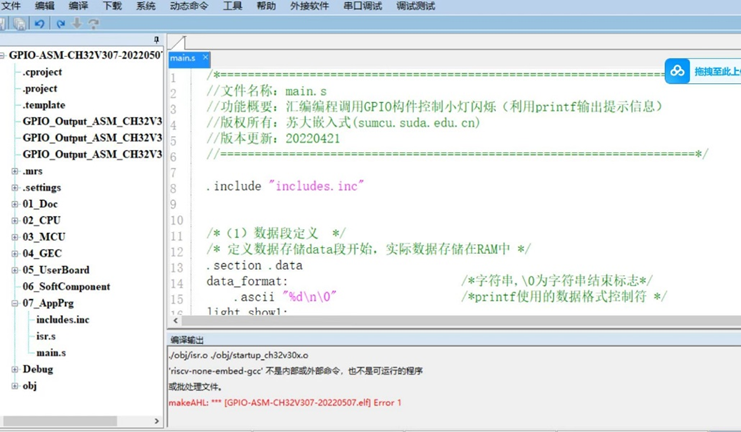Open the 动态命令 menu
The image size is (741, 432).
[x=189, y=6]
